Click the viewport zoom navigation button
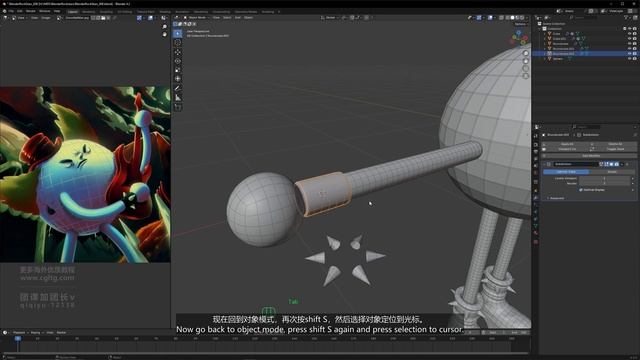The width and height of the screenshot is (640, 360). point(526,53)
